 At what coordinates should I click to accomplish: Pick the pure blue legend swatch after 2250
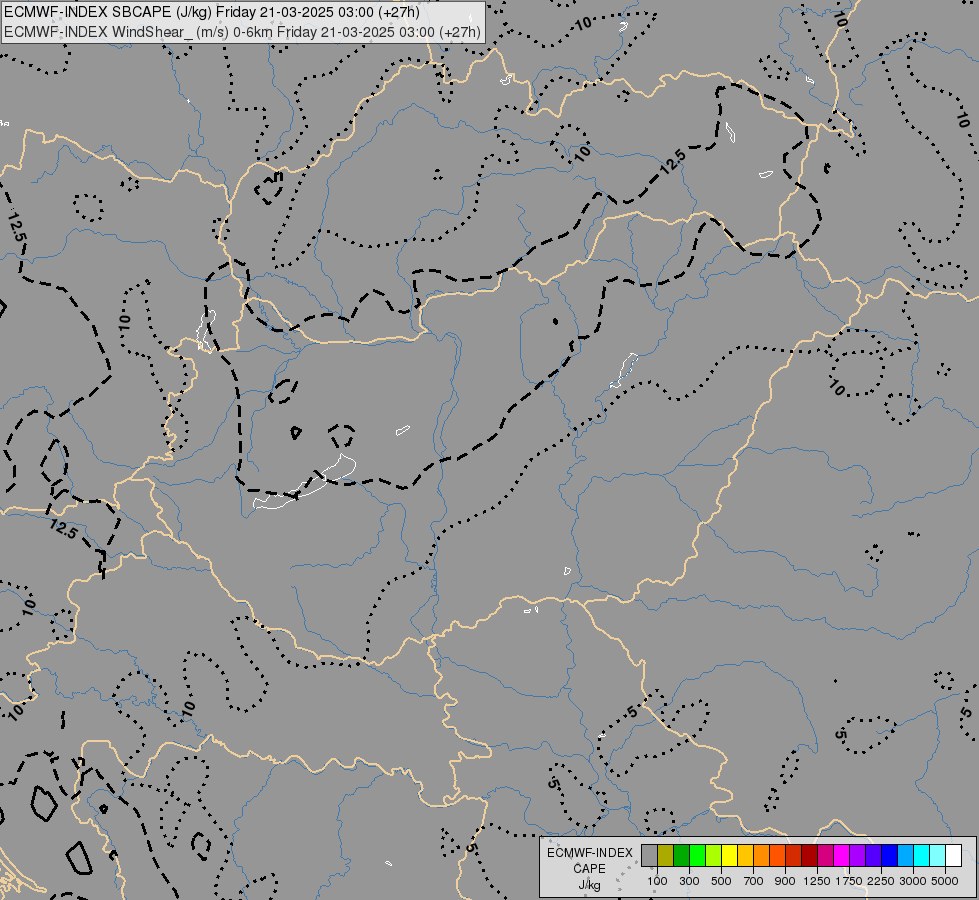click(890, 856)
